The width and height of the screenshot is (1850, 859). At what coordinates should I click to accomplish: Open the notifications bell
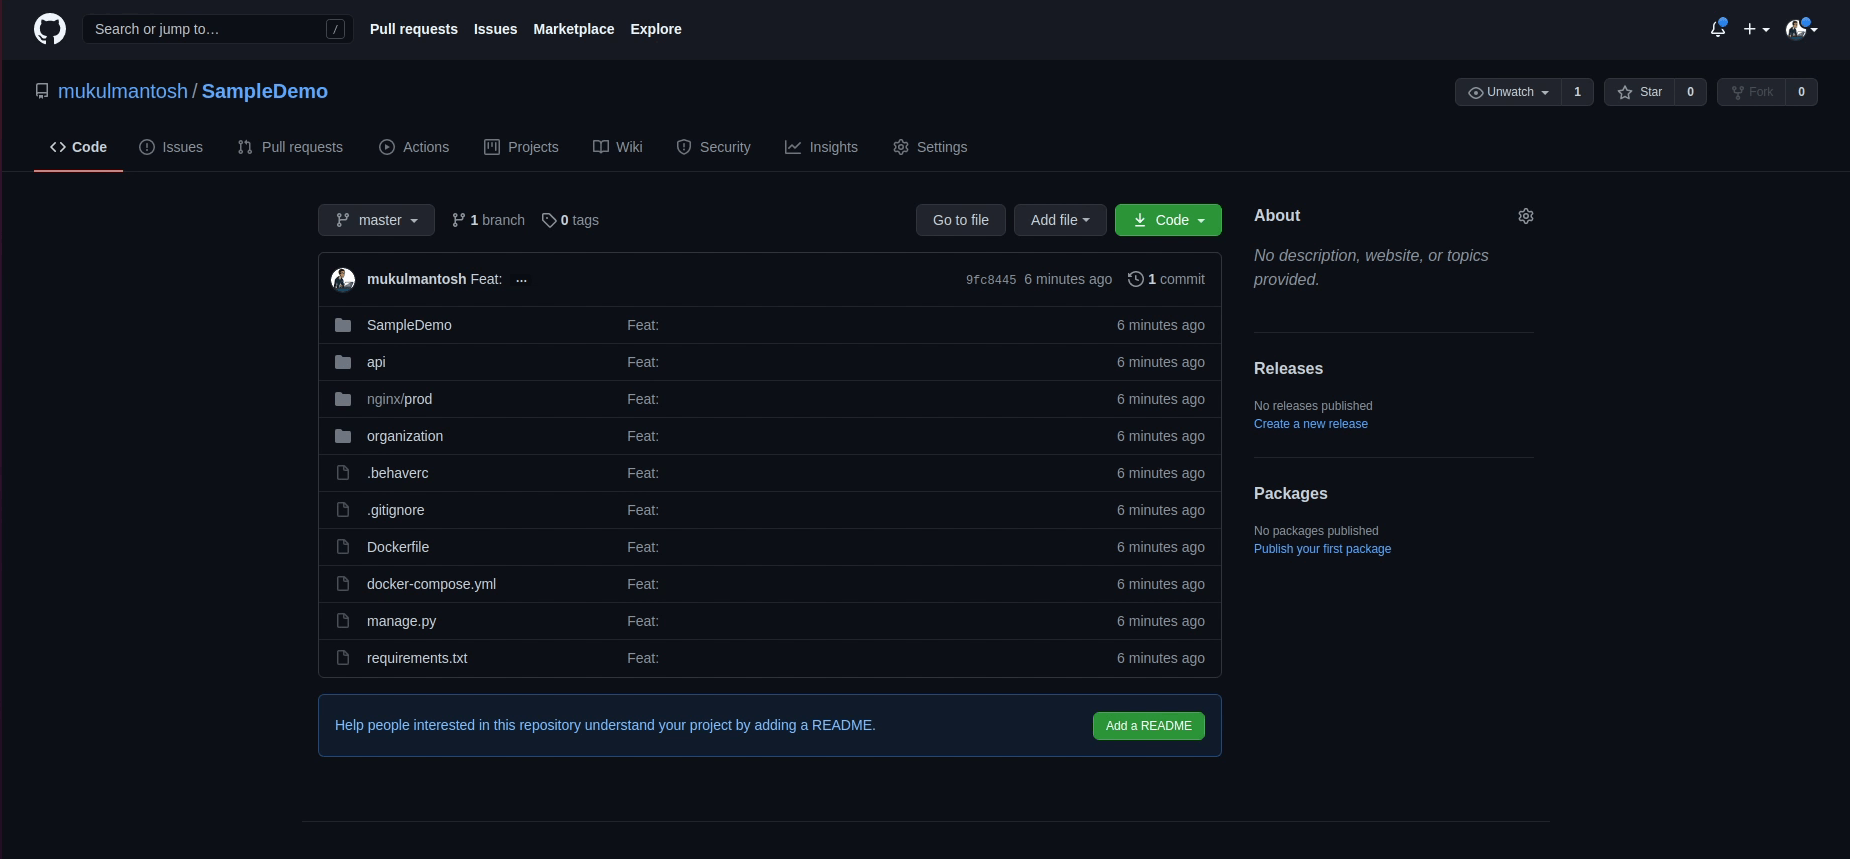tap(1718, 29)
